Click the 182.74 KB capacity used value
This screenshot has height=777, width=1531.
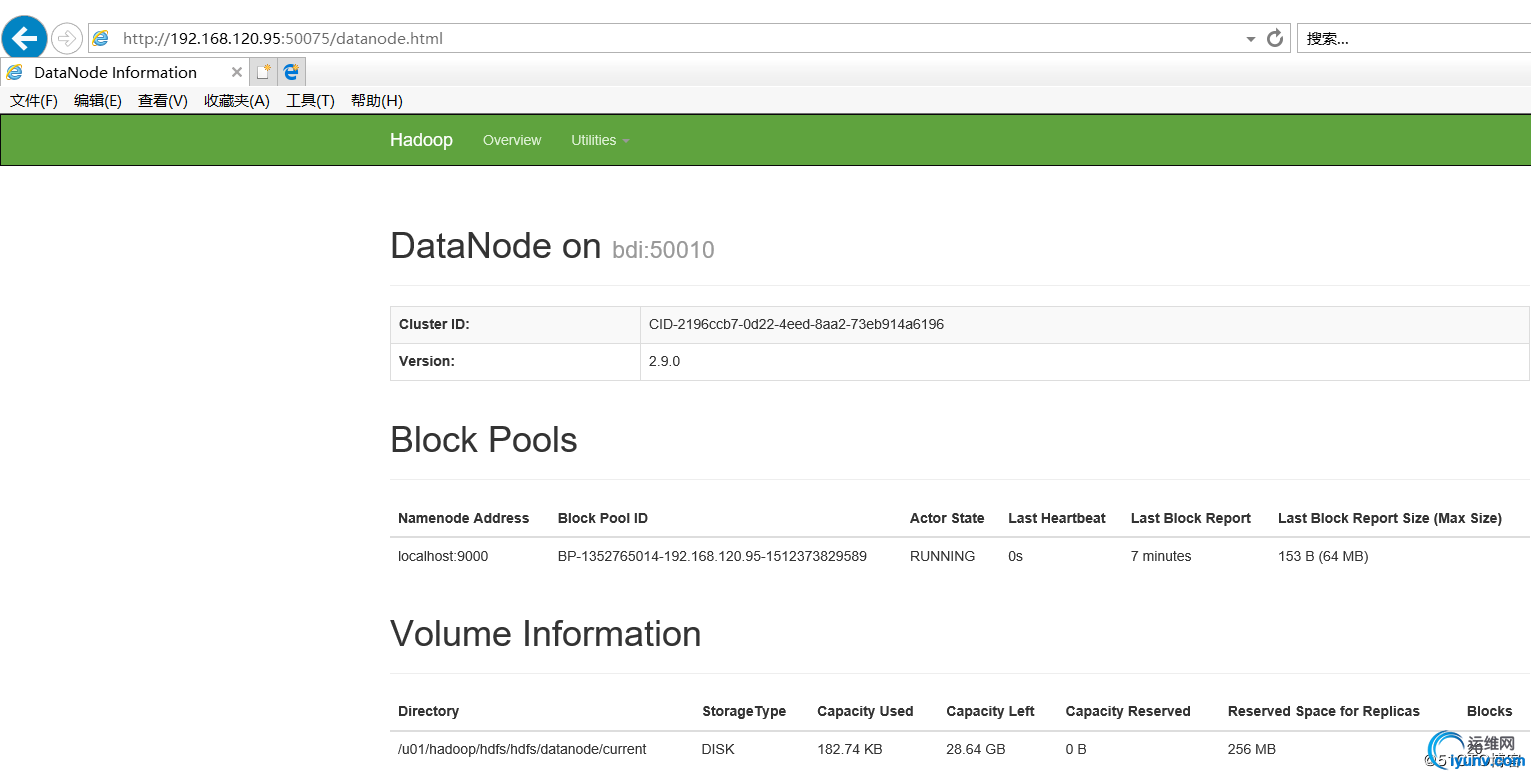click(x=850, y=749)
